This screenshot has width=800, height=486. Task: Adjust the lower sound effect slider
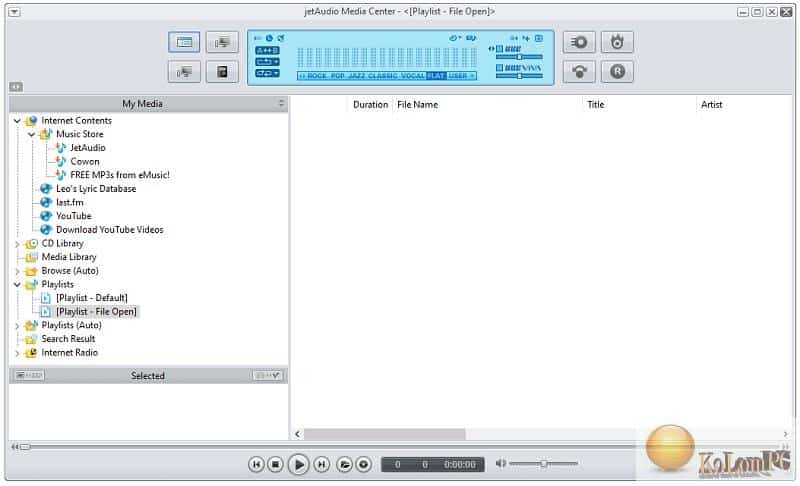click(x=519, y=76)
